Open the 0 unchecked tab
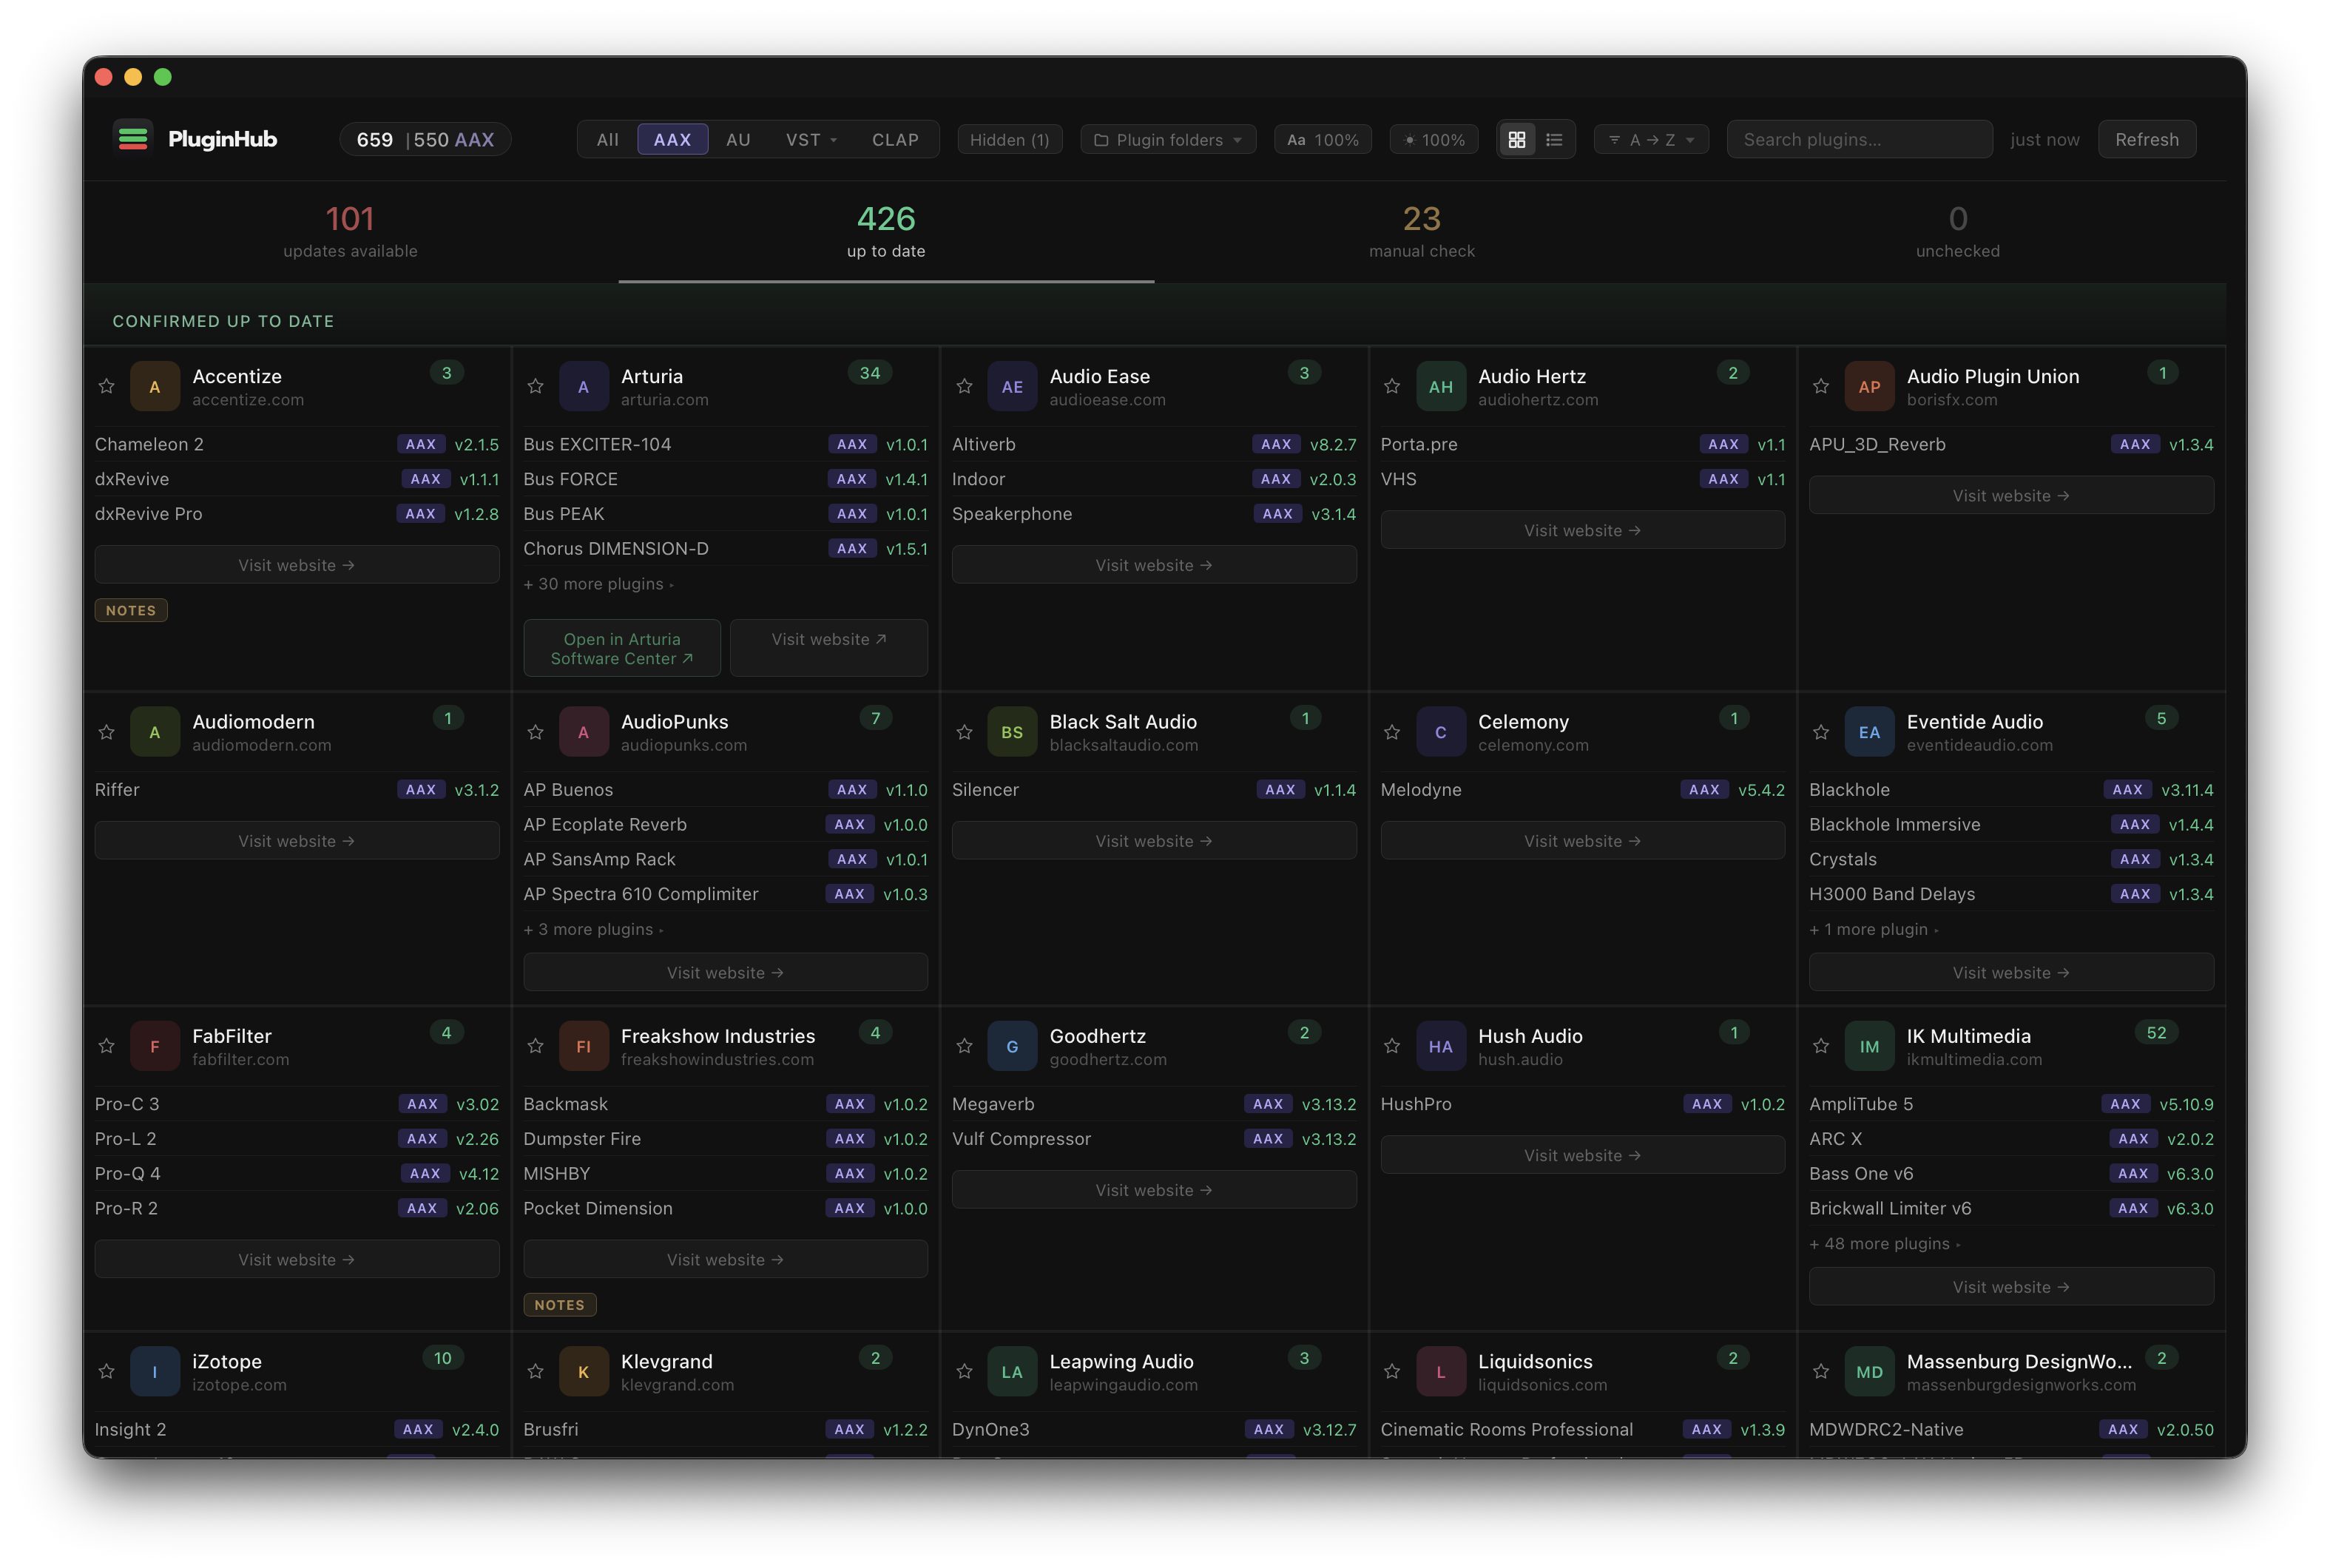Screen dimensions: 2330x1568 1958,232
